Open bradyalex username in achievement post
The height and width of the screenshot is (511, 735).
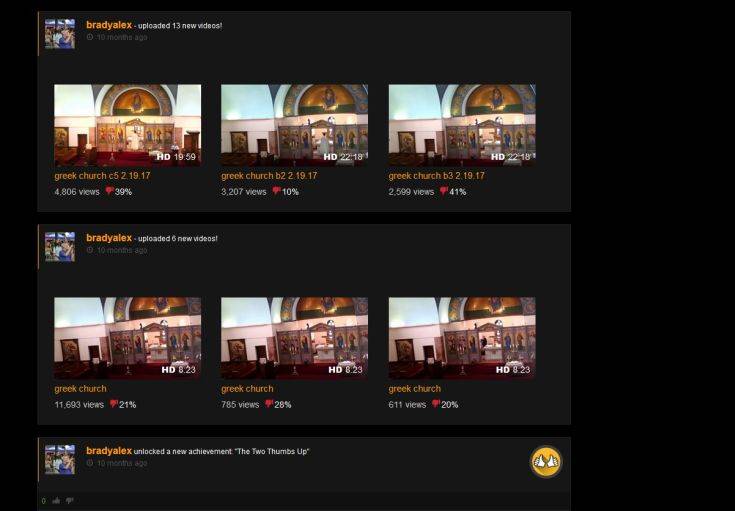tap(109, 451)
